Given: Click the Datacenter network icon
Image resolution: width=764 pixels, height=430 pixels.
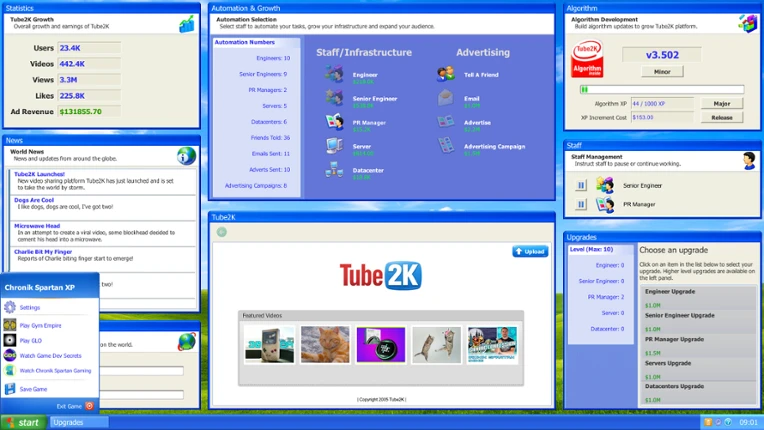Looking at the screenshot, I should tap(334, 169).
